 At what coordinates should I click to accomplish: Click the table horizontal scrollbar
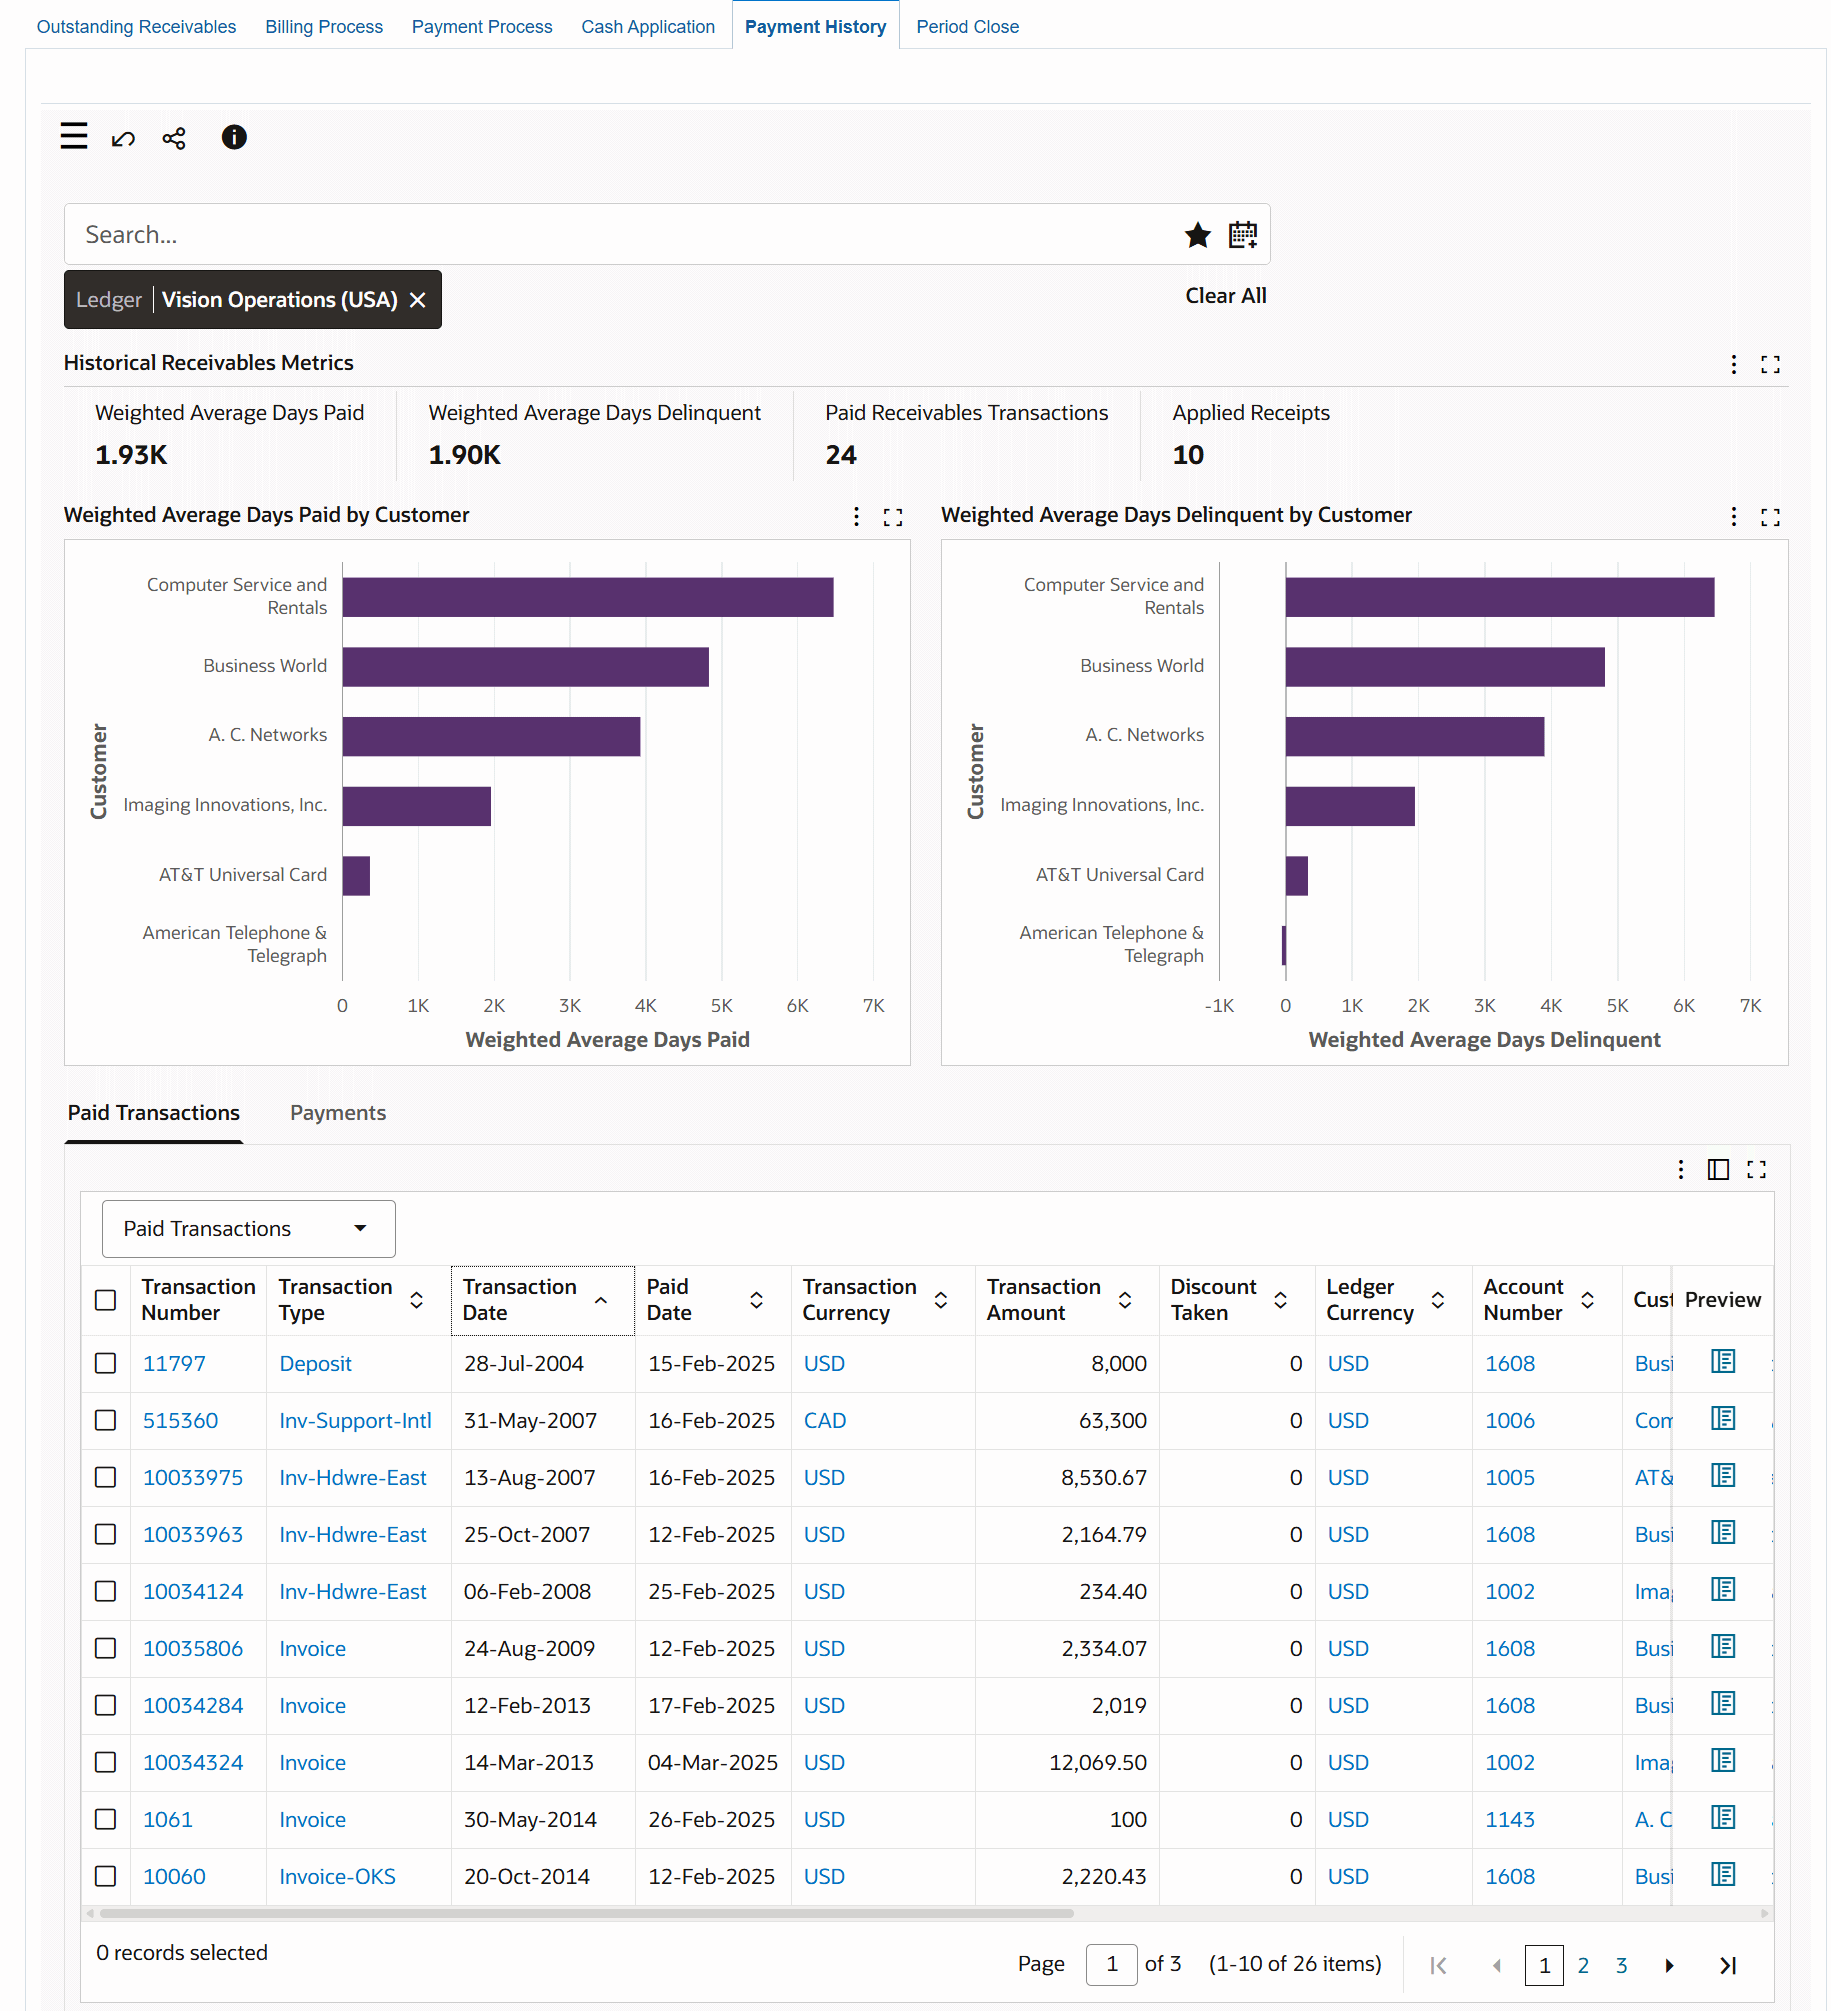[x=587, y=1913]
